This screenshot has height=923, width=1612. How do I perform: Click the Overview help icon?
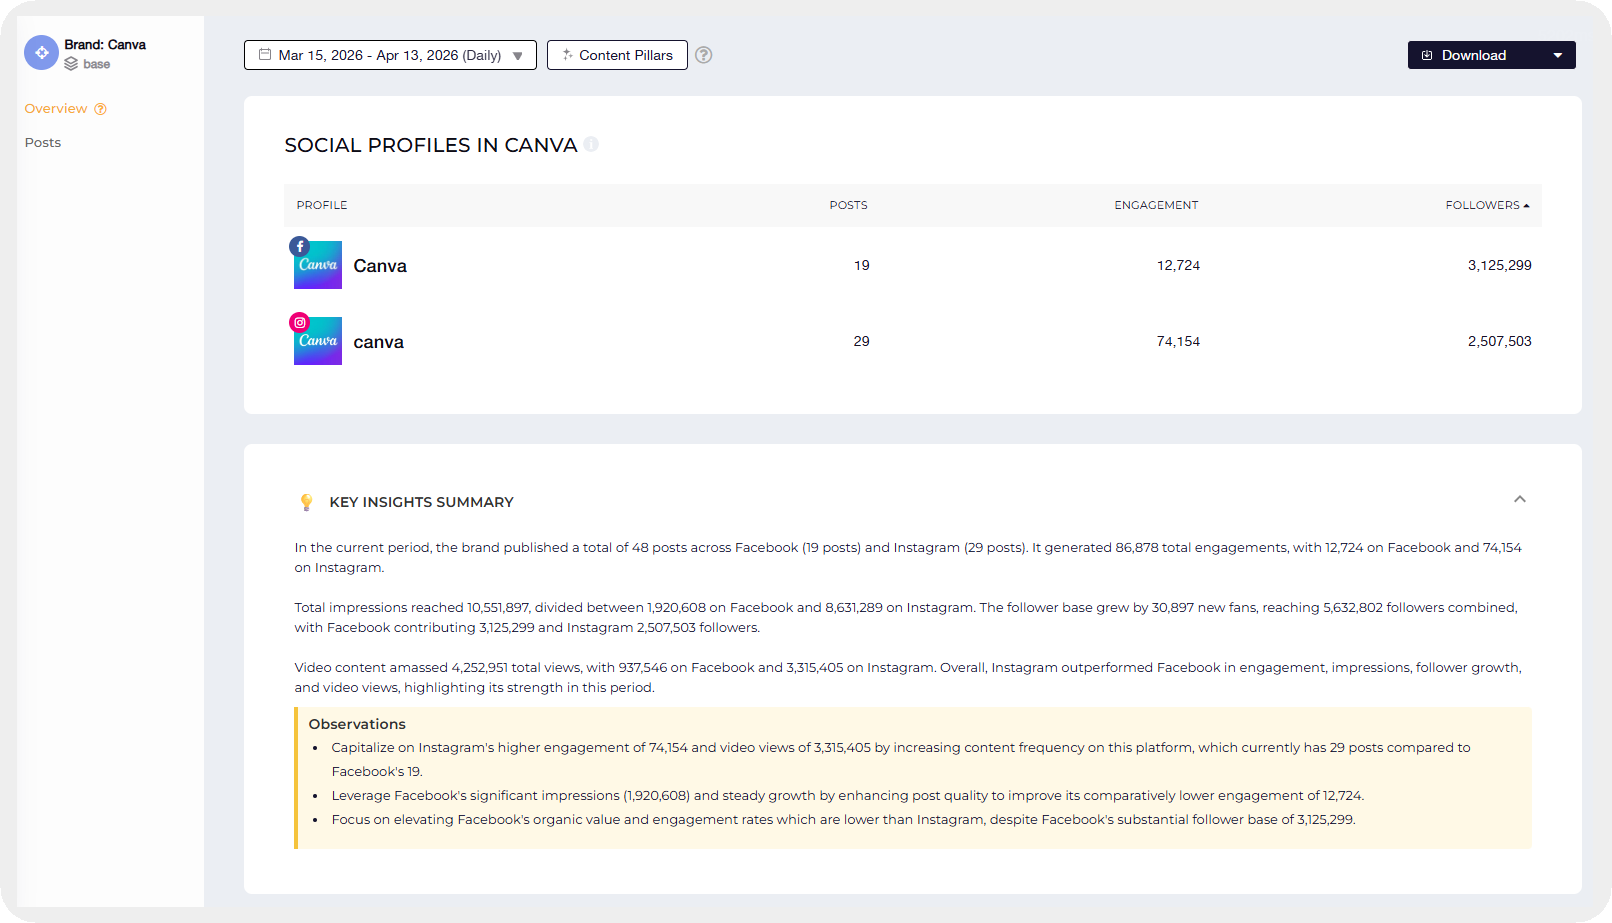[x=100, y=109]
